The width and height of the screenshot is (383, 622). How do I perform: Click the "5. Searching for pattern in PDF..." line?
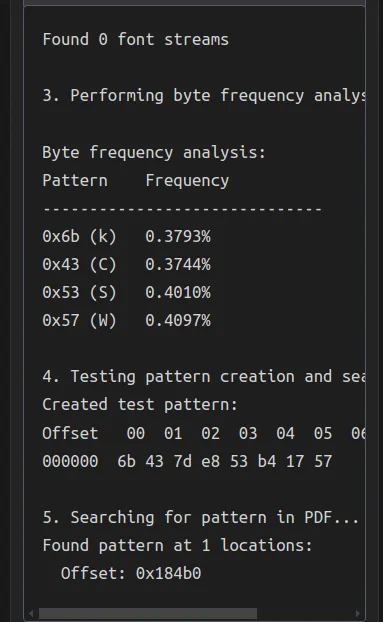click(x=201, y=518)
